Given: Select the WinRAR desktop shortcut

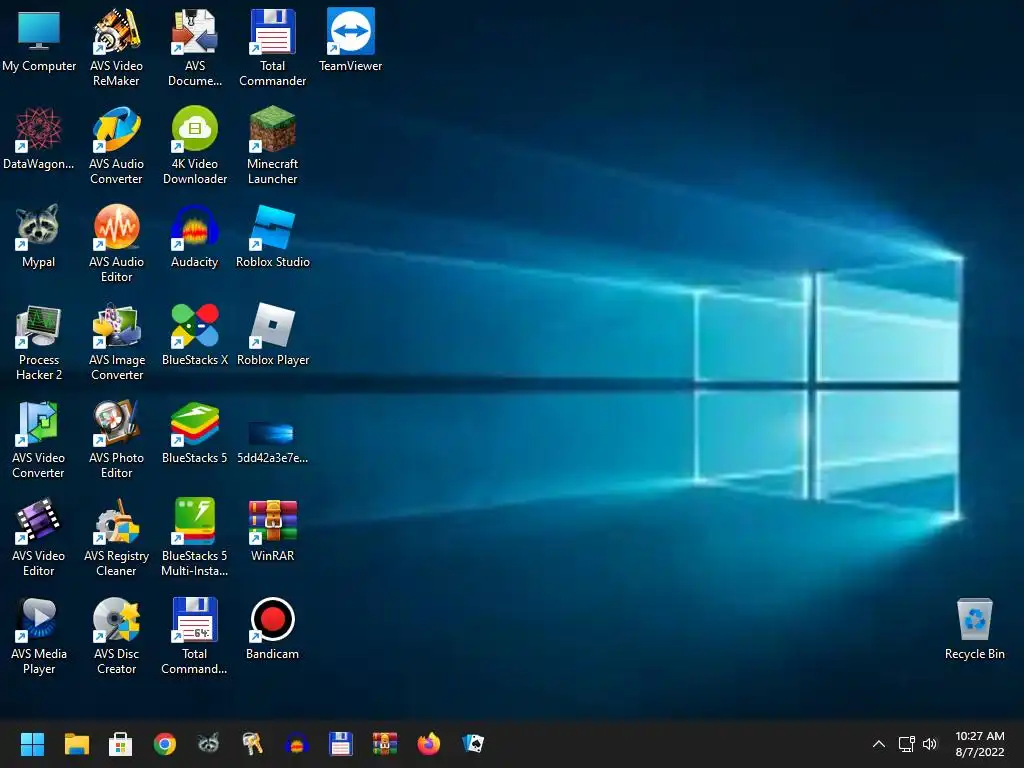Looking at the screenshot, I should 272,530.
